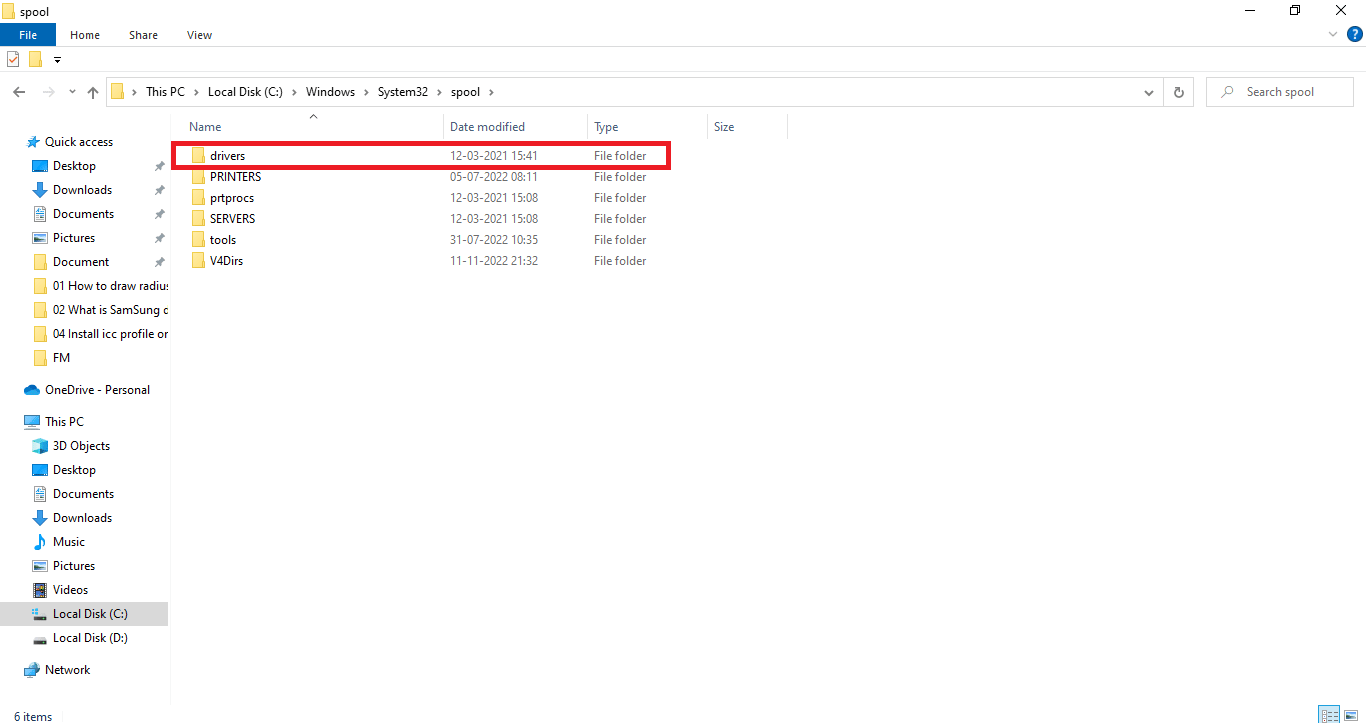Open the View ribbon tab
This screenshot has height=723, width=1366.
pyautogui.click(x=199, y=35)
